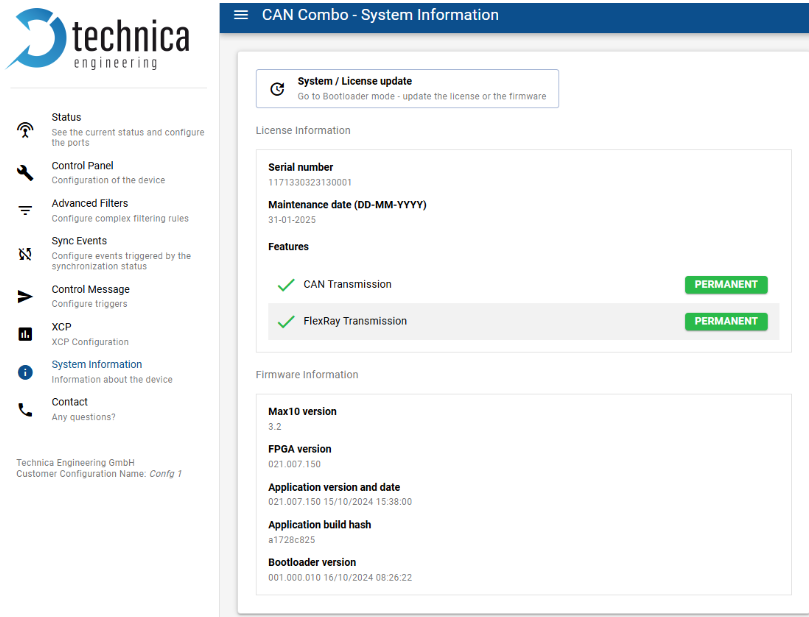Open Advanced Filters menu entry

click(x=90, y=204)
